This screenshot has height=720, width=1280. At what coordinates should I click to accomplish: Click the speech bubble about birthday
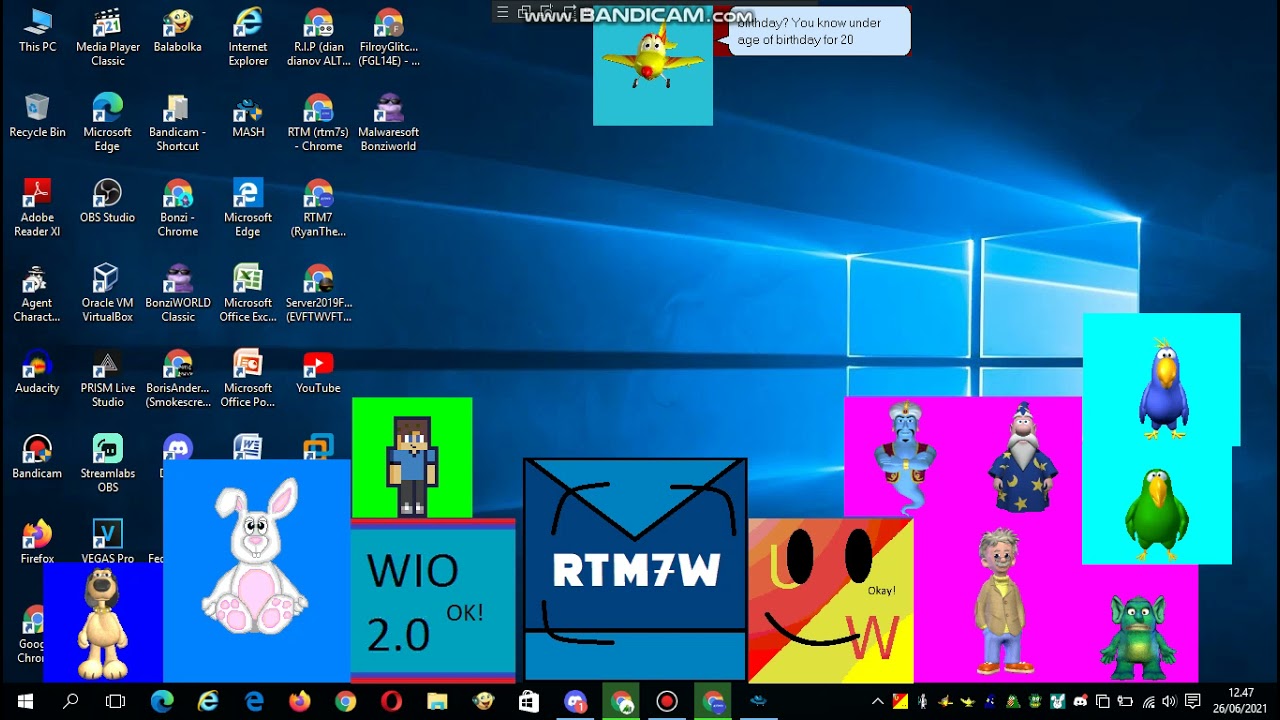tap(820, 32)
